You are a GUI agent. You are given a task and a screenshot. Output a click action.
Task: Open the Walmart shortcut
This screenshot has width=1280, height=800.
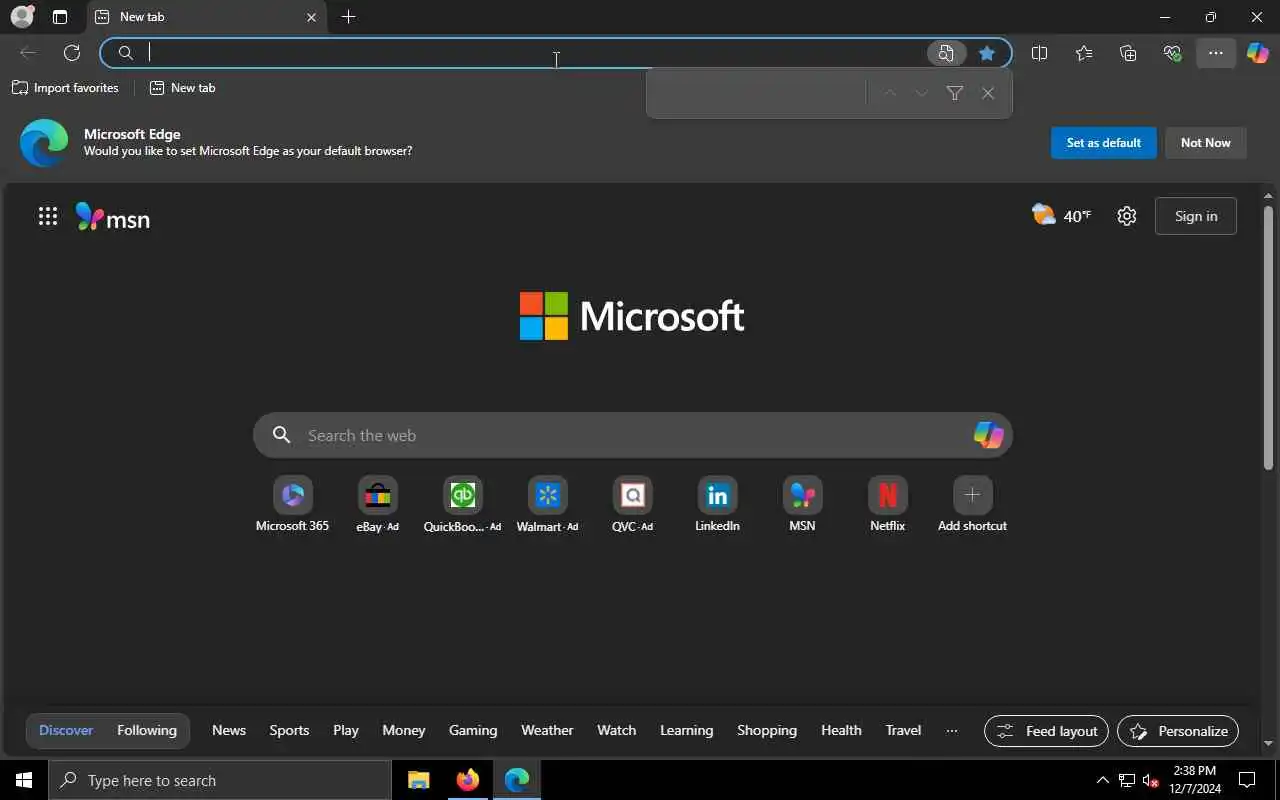click(x=547, y=504)
